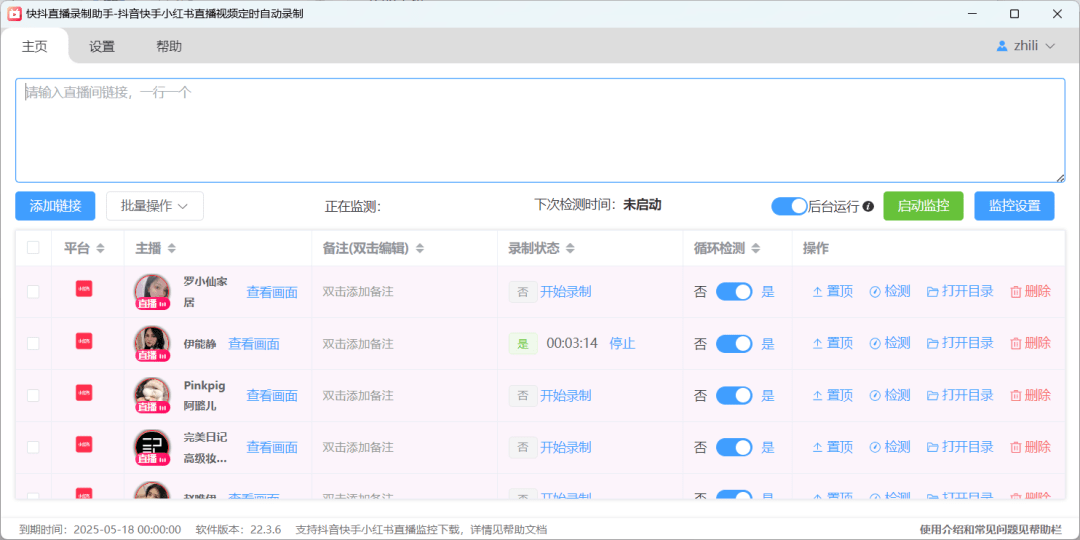
Task: Switch to the 帮助 tab
Action: pos(169,47)
